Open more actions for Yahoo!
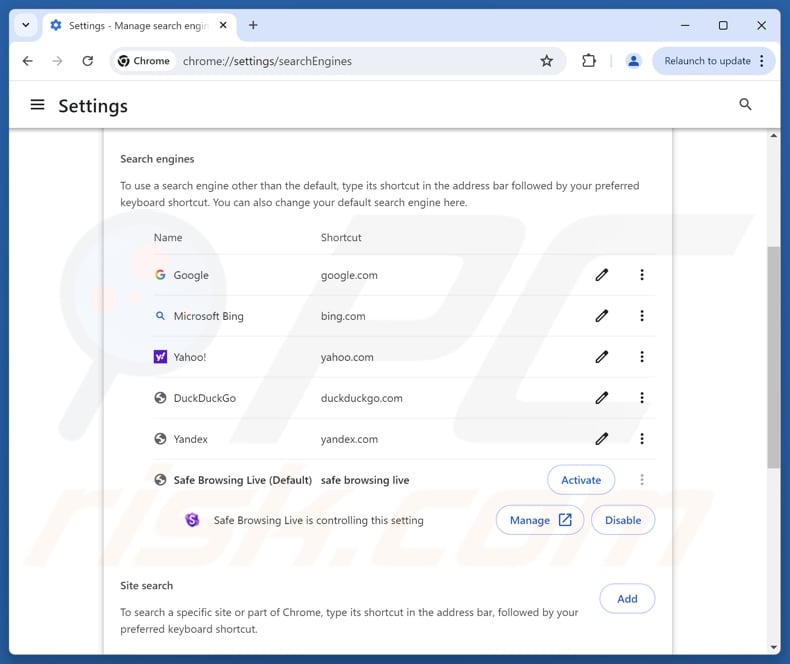Screen dimensions: 790x664 641,357
